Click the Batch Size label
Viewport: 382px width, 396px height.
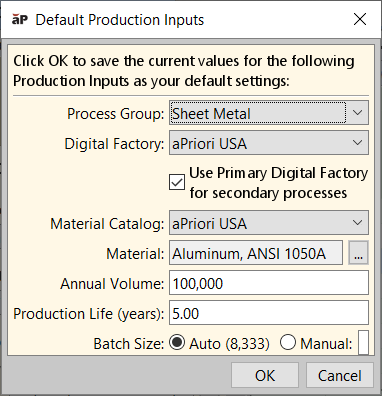(129, 343)
